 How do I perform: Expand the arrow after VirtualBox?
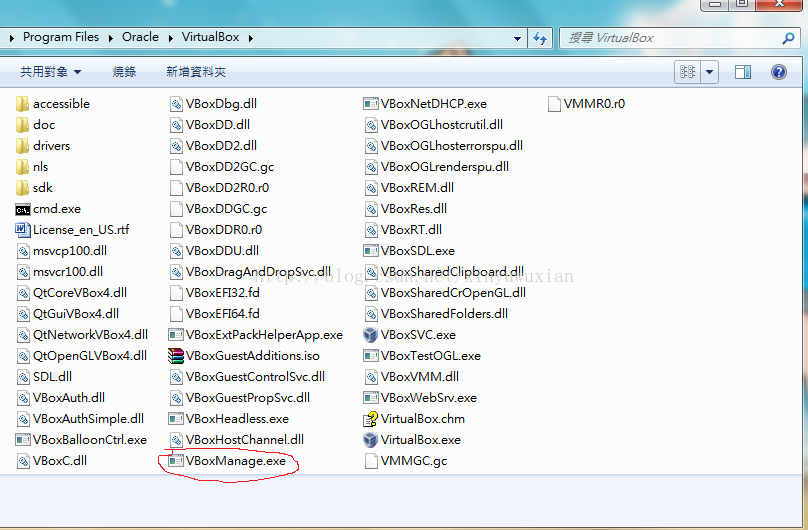(x=250, y=38)
